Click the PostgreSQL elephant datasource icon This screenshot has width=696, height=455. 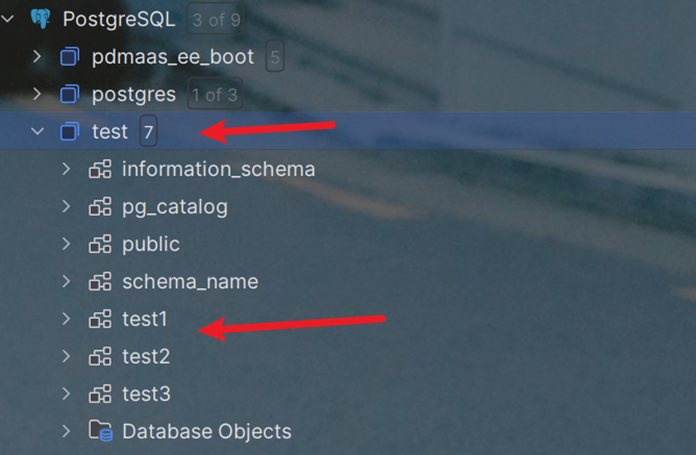(40, 19)
